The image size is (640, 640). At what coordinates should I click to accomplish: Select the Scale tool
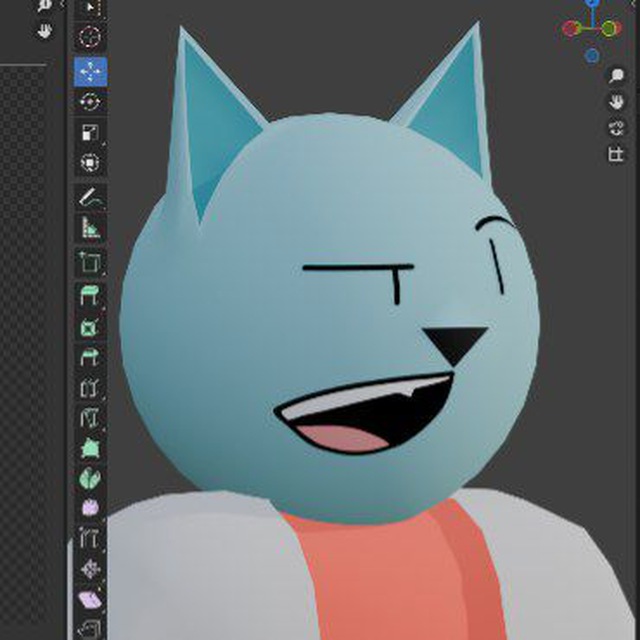90,133
